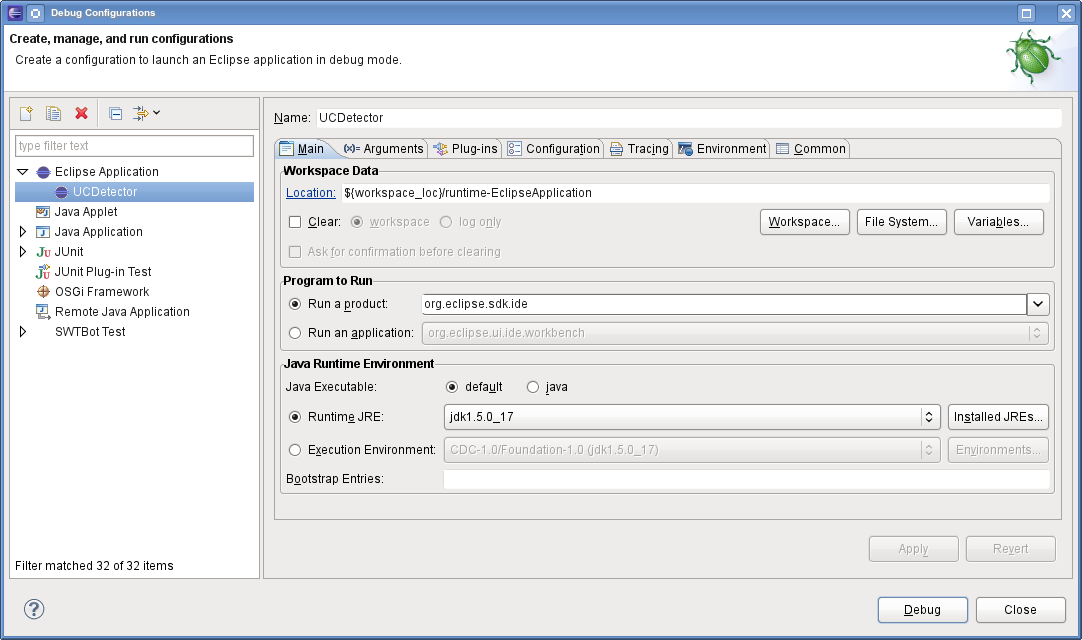Open help via the question mark icon
The width and height of the screenshot is (1082, 640).
click(x=34, y=610)
